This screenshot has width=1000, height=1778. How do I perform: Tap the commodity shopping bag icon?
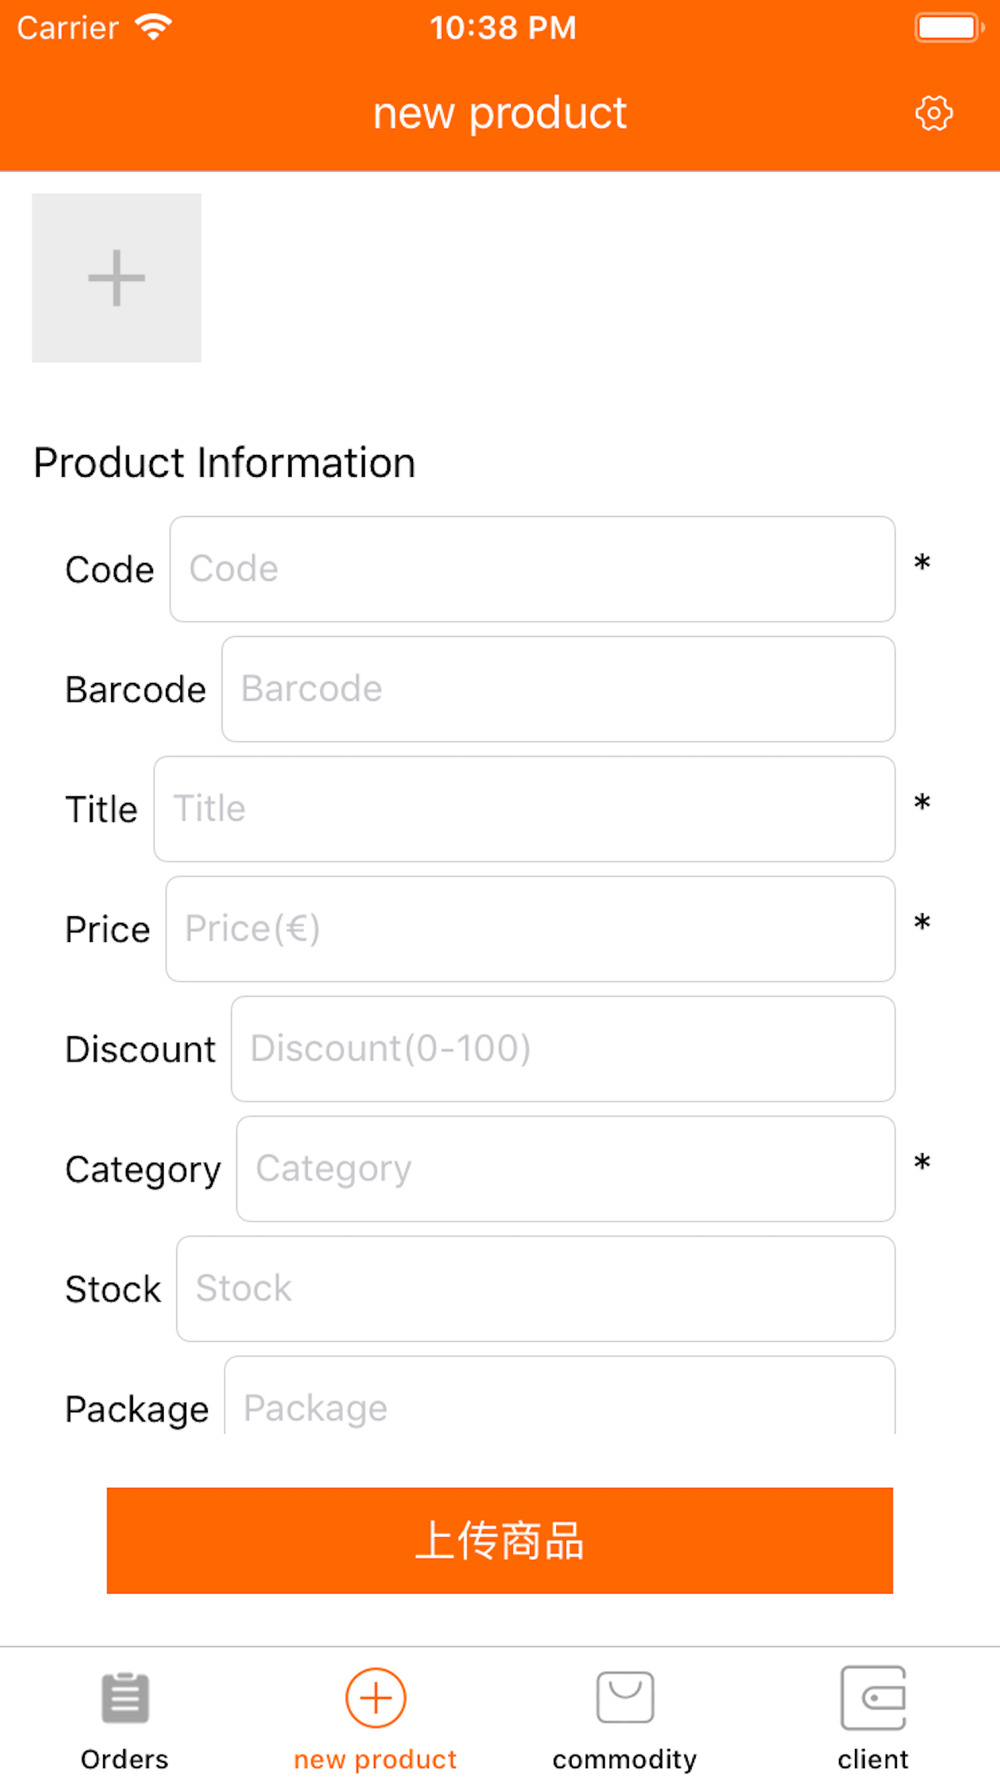(625, 1698)
